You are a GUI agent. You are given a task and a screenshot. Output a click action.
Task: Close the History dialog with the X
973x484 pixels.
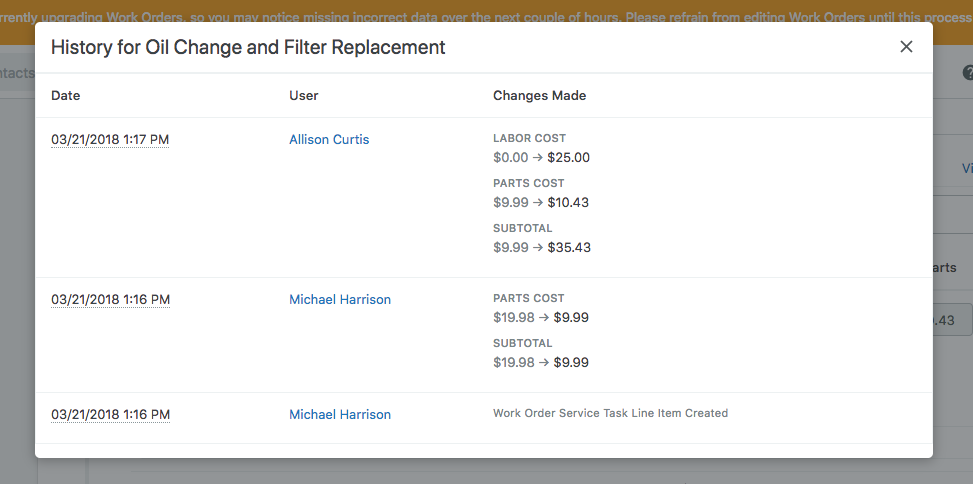click(906, 47)
